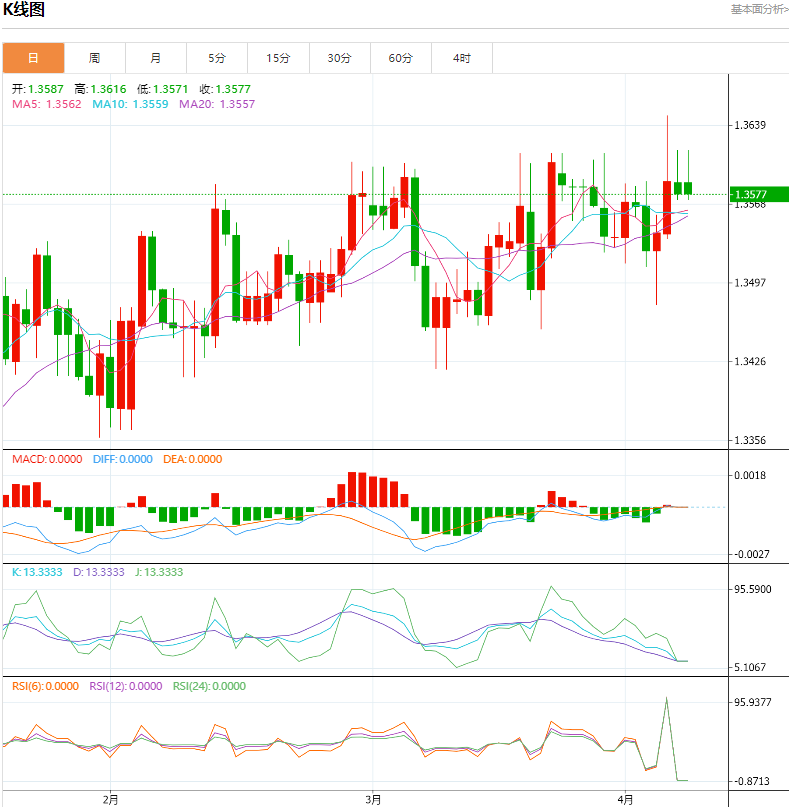This screenshot has width=789, height=807.
Task: Click the MA5 moving average label
Action: (47, 104)
